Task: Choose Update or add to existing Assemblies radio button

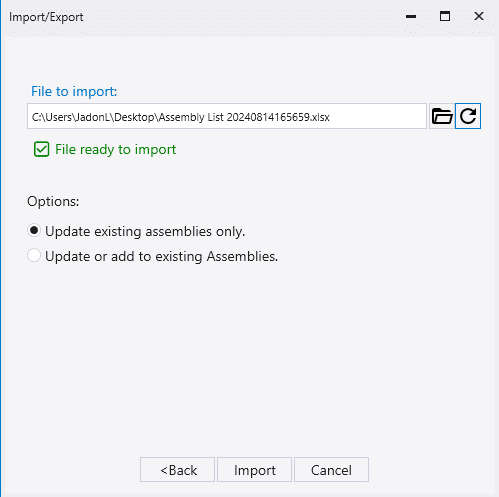Action: 34,256
